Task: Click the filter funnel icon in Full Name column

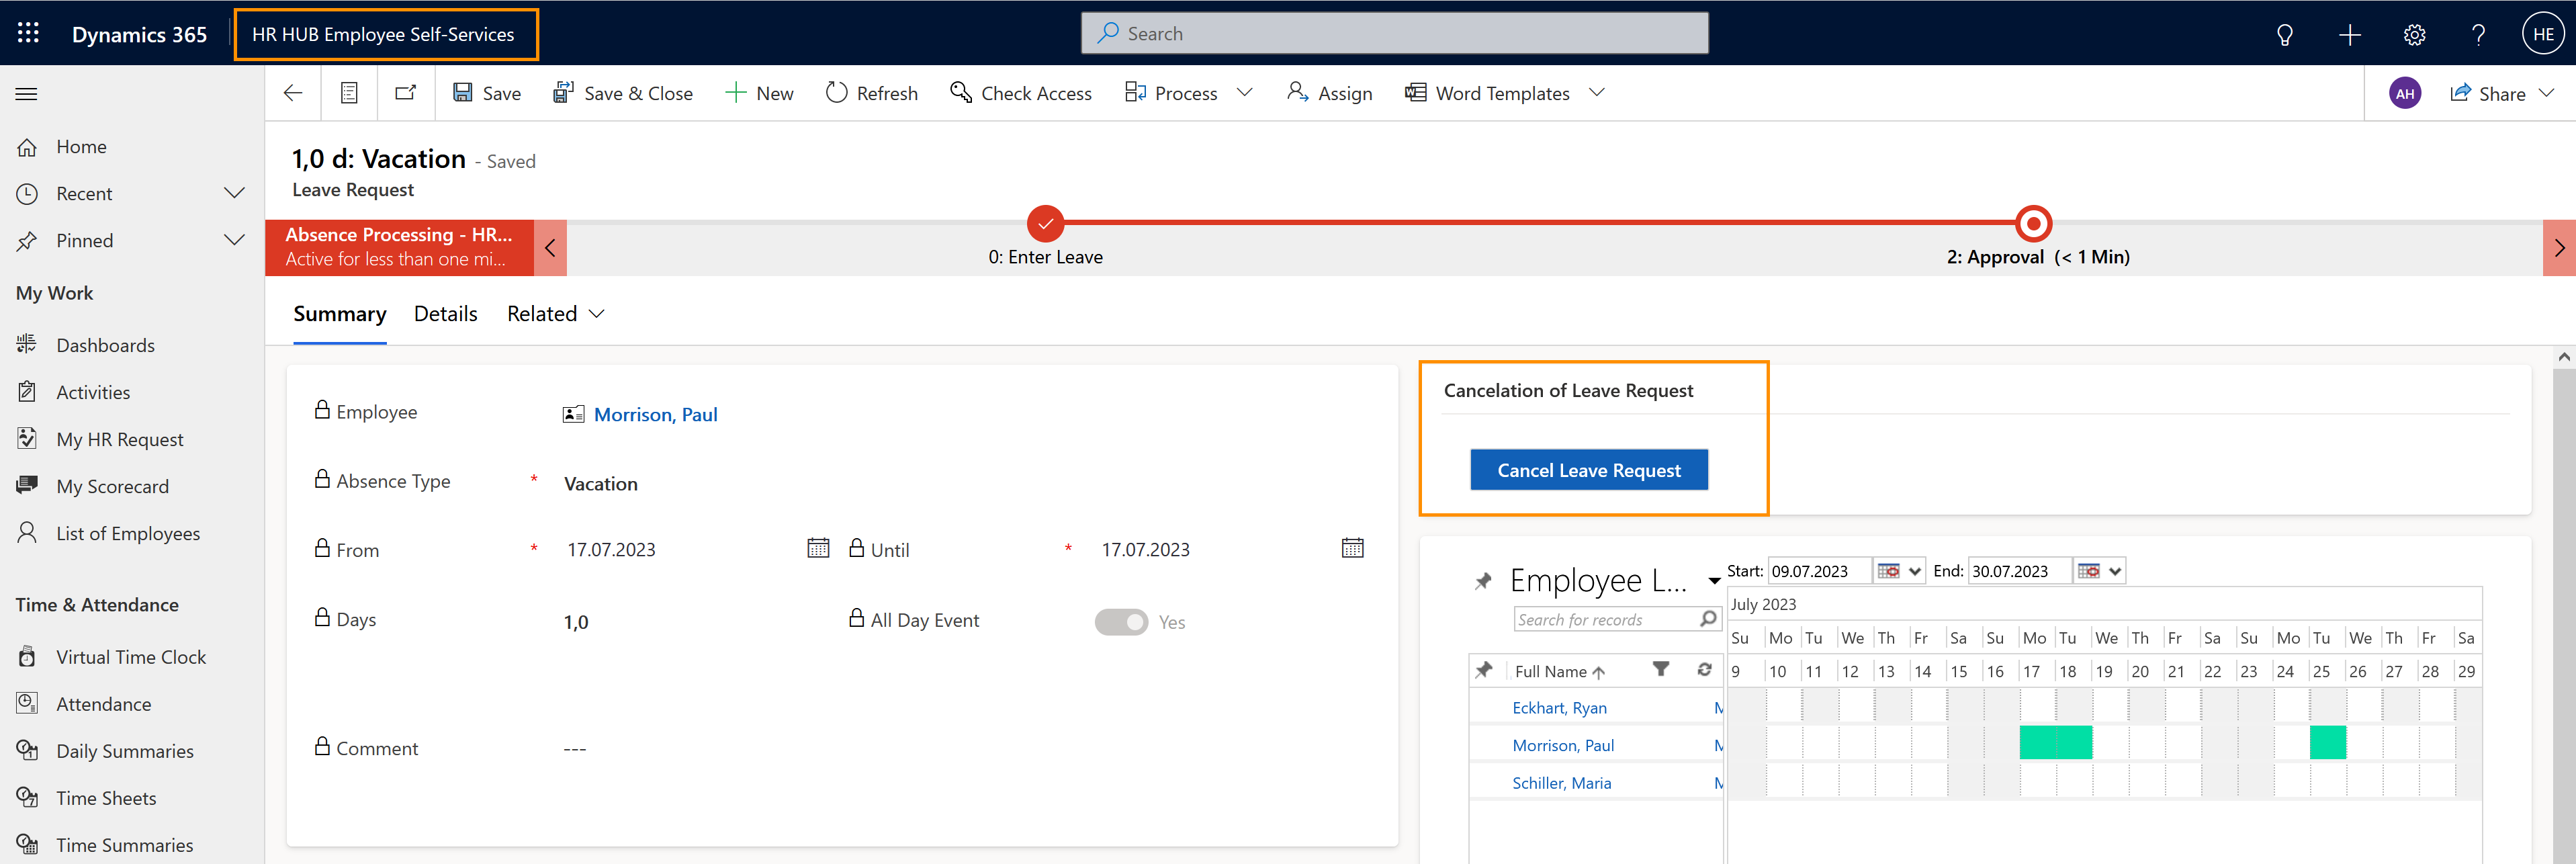Action: tap(1660, 669)
